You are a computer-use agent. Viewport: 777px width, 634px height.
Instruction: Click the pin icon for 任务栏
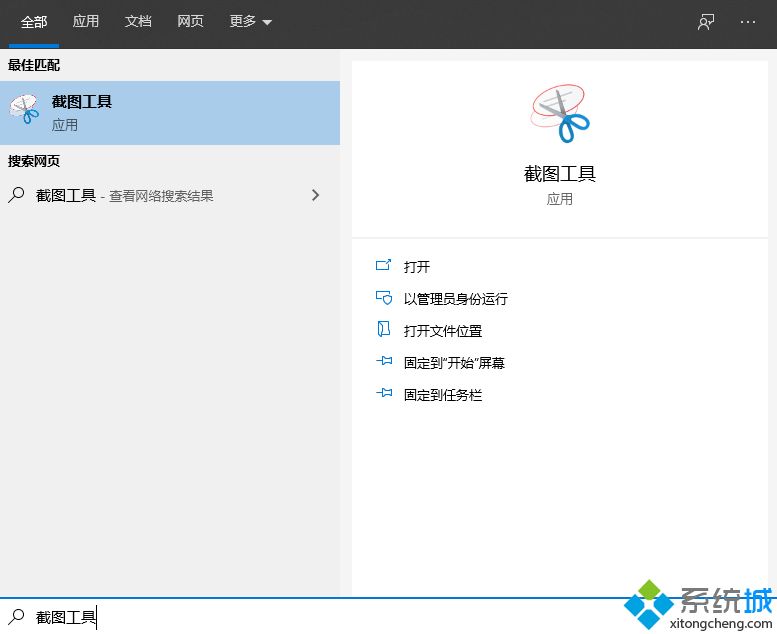[384, 393]
